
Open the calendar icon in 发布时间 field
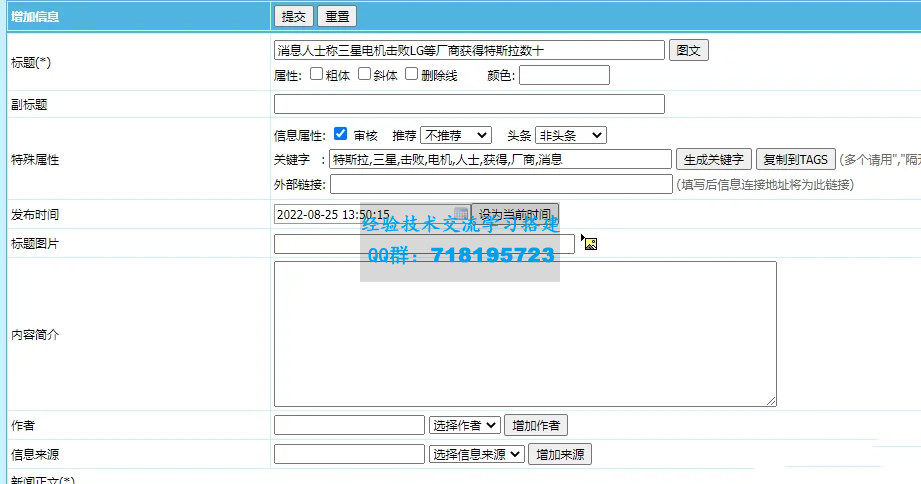pyautogui.click(x=461, y=214)
